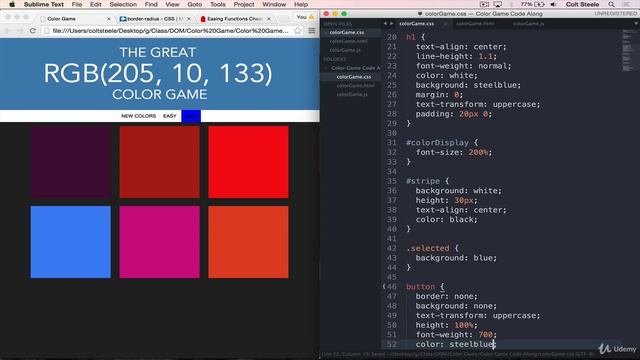Open Spotlight search in the menu bar
Screen dimensions: 640x360
(x=611, y=4)
